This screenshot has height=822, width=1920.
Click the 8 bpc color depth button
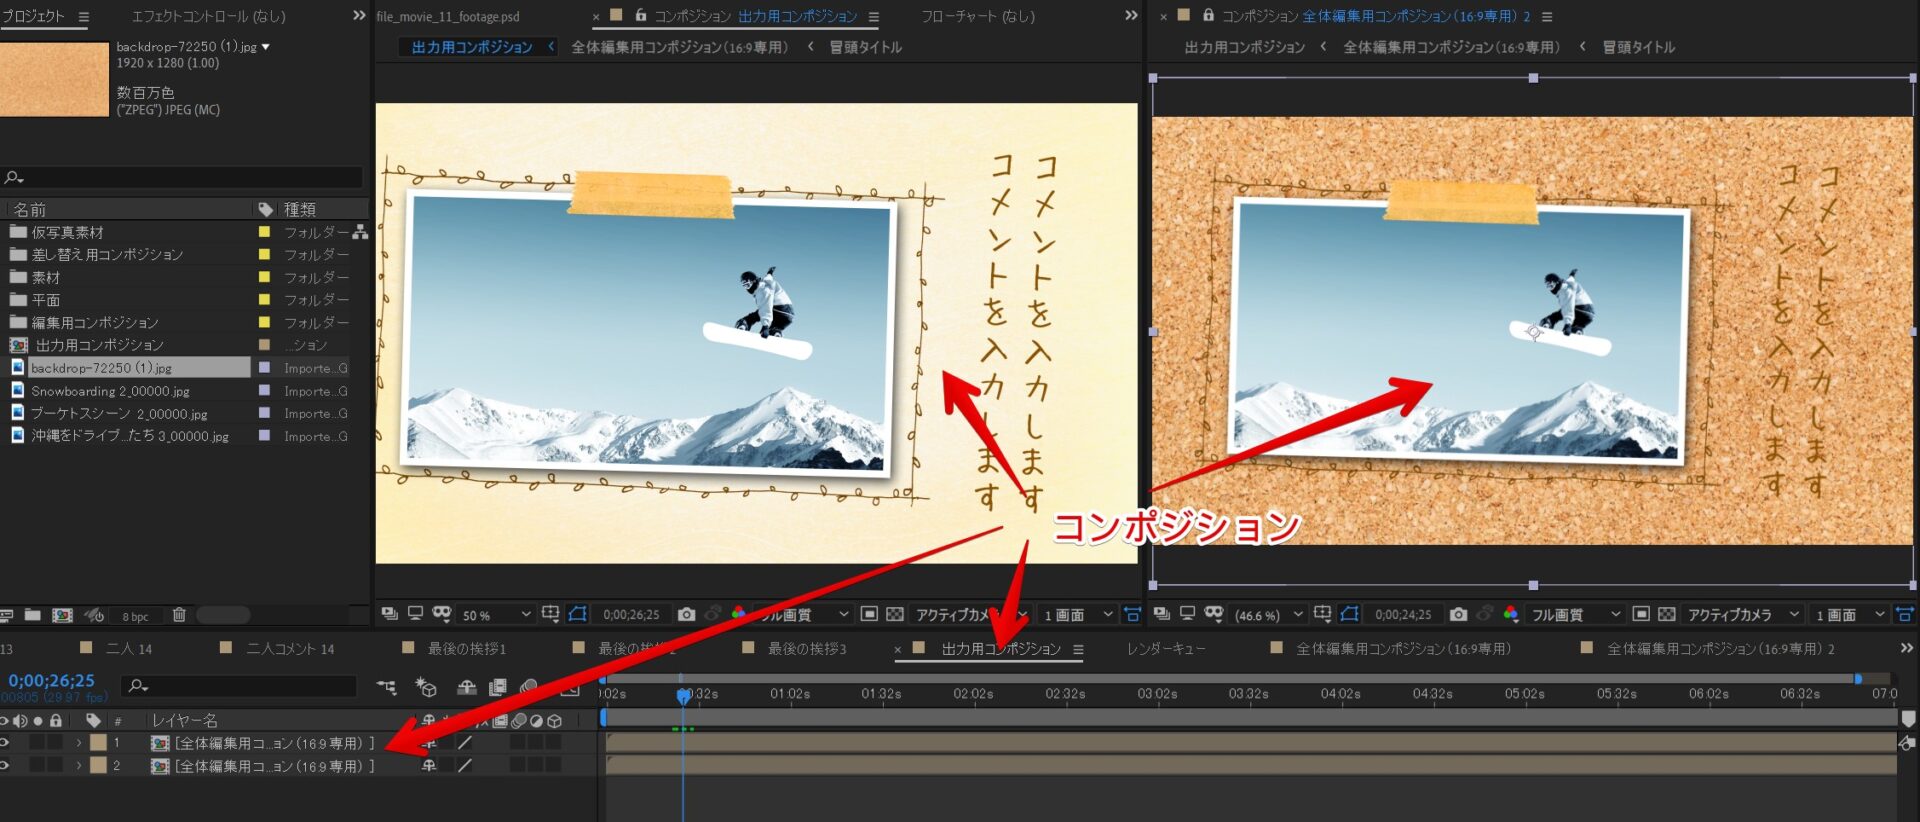pos(135,616)
